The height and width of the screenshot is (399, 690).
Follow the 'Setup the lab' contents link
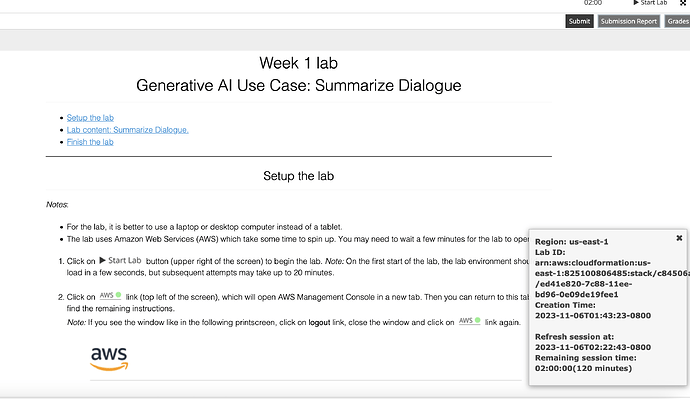click(90, 117)
